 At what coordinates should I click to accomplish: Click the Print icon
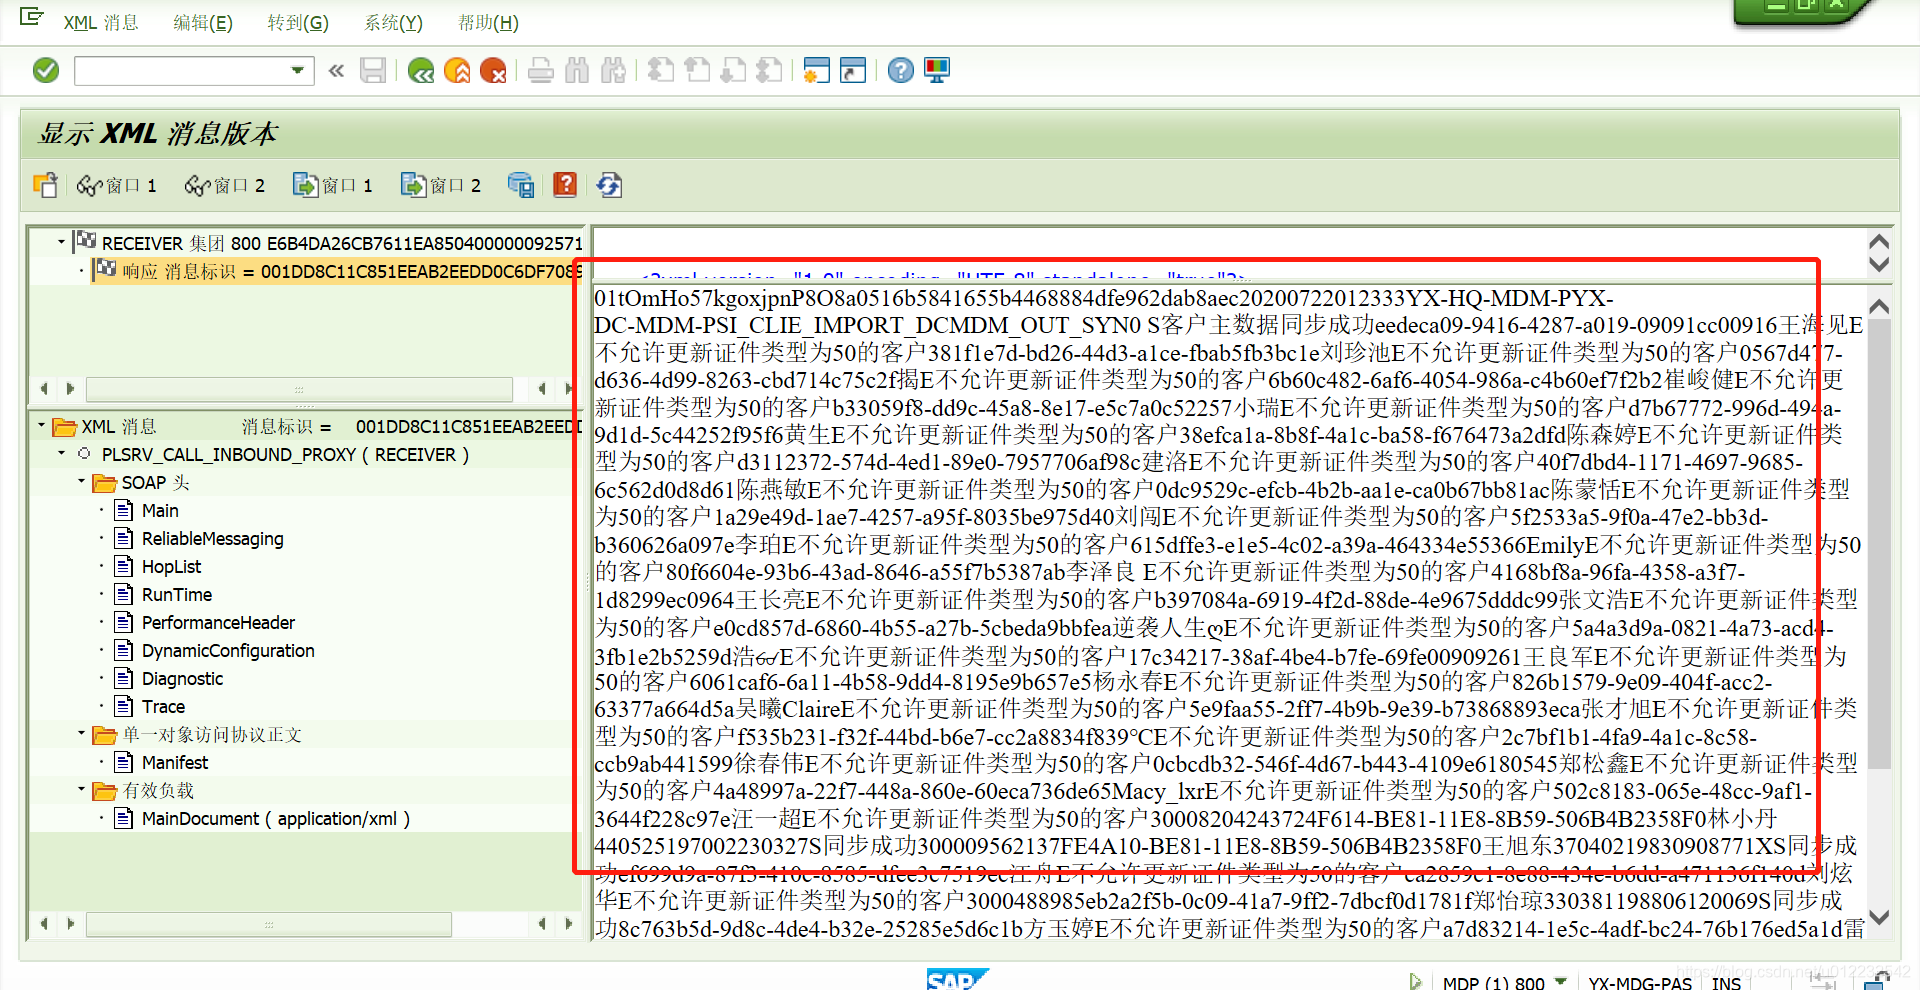click(x=541, y=70)
